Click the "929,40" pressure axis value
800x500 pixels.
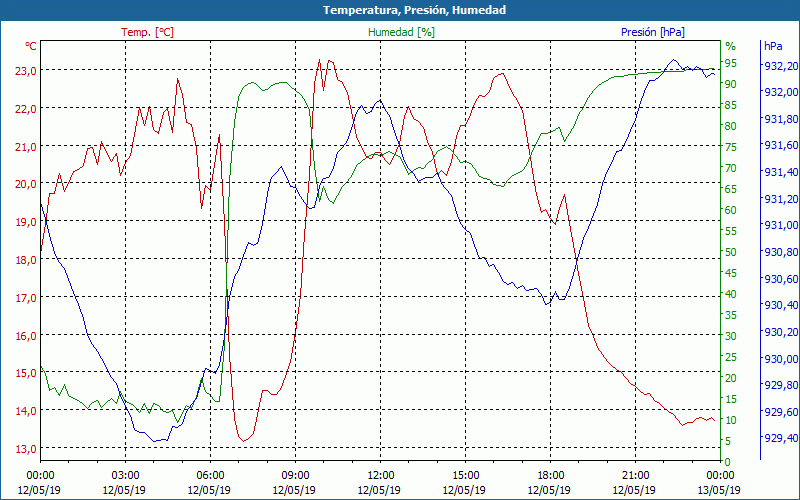pyautogui.click(x=779, y=438)
